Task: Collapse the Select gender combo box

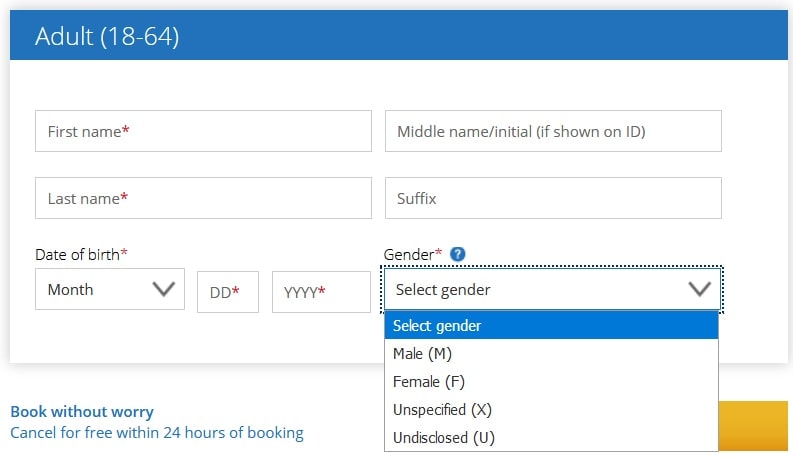Action: 552,289
